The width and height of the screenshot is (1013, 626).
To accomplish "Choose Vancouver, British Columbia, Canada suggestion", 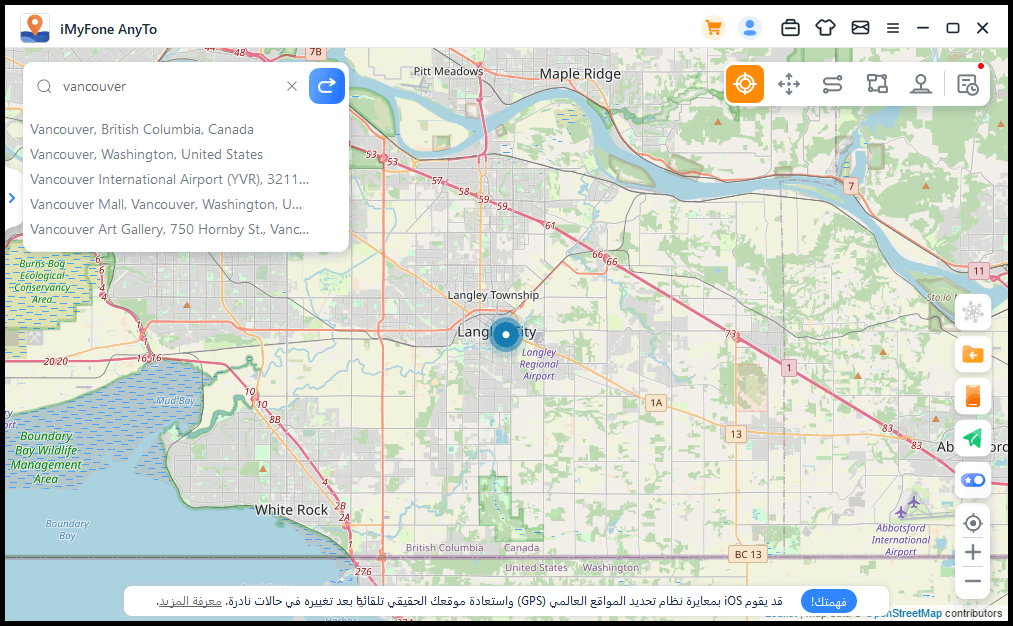I will pyautogui.click(x=141, y=129).
